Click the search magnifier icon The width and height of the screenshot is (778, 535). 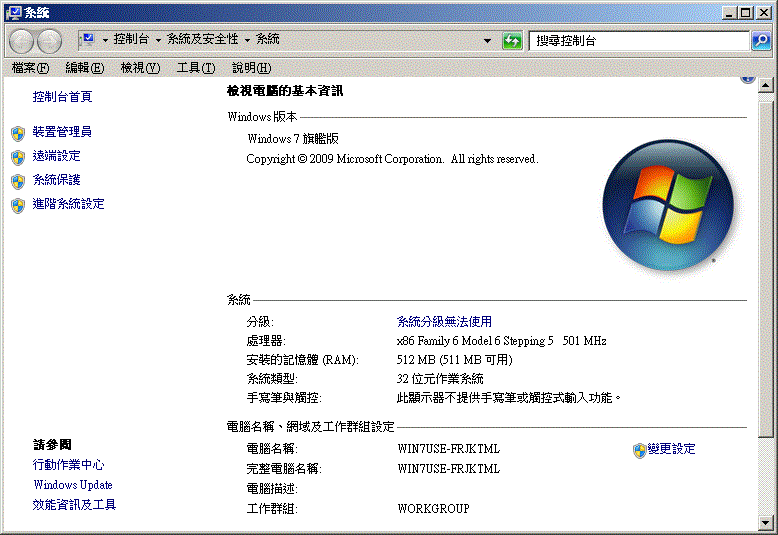761,41
